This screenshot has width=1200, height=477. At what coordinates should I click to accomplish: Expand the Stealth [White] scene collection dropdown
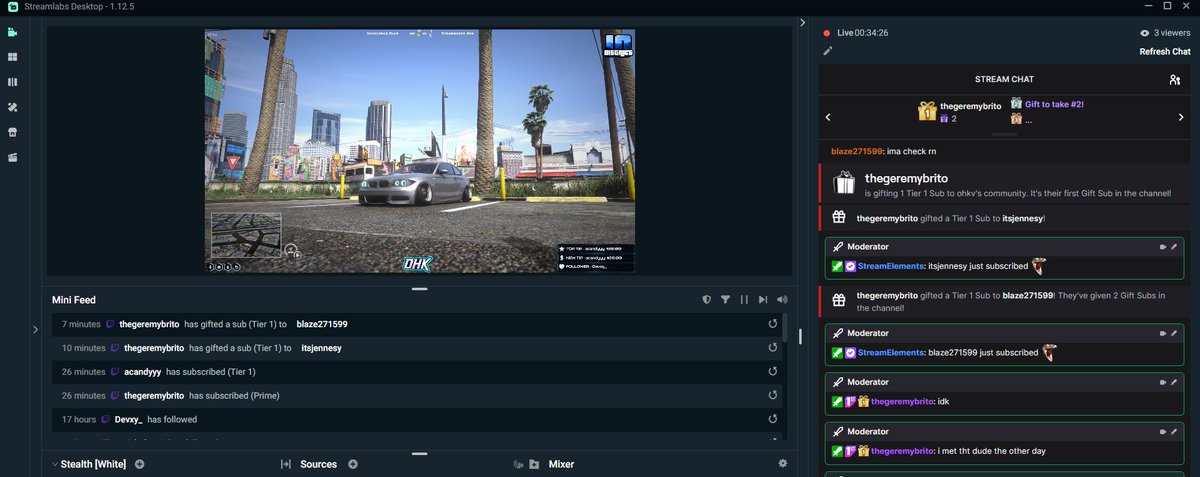53,464
